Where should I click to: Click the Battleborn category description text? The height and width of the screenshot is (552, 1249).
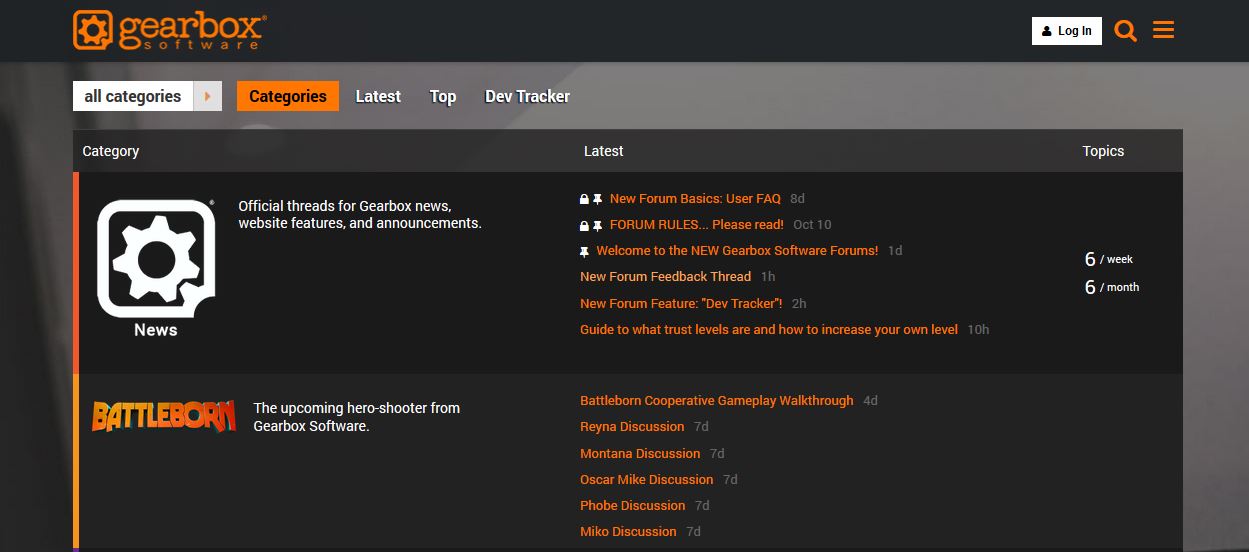(x=357, y=417)
